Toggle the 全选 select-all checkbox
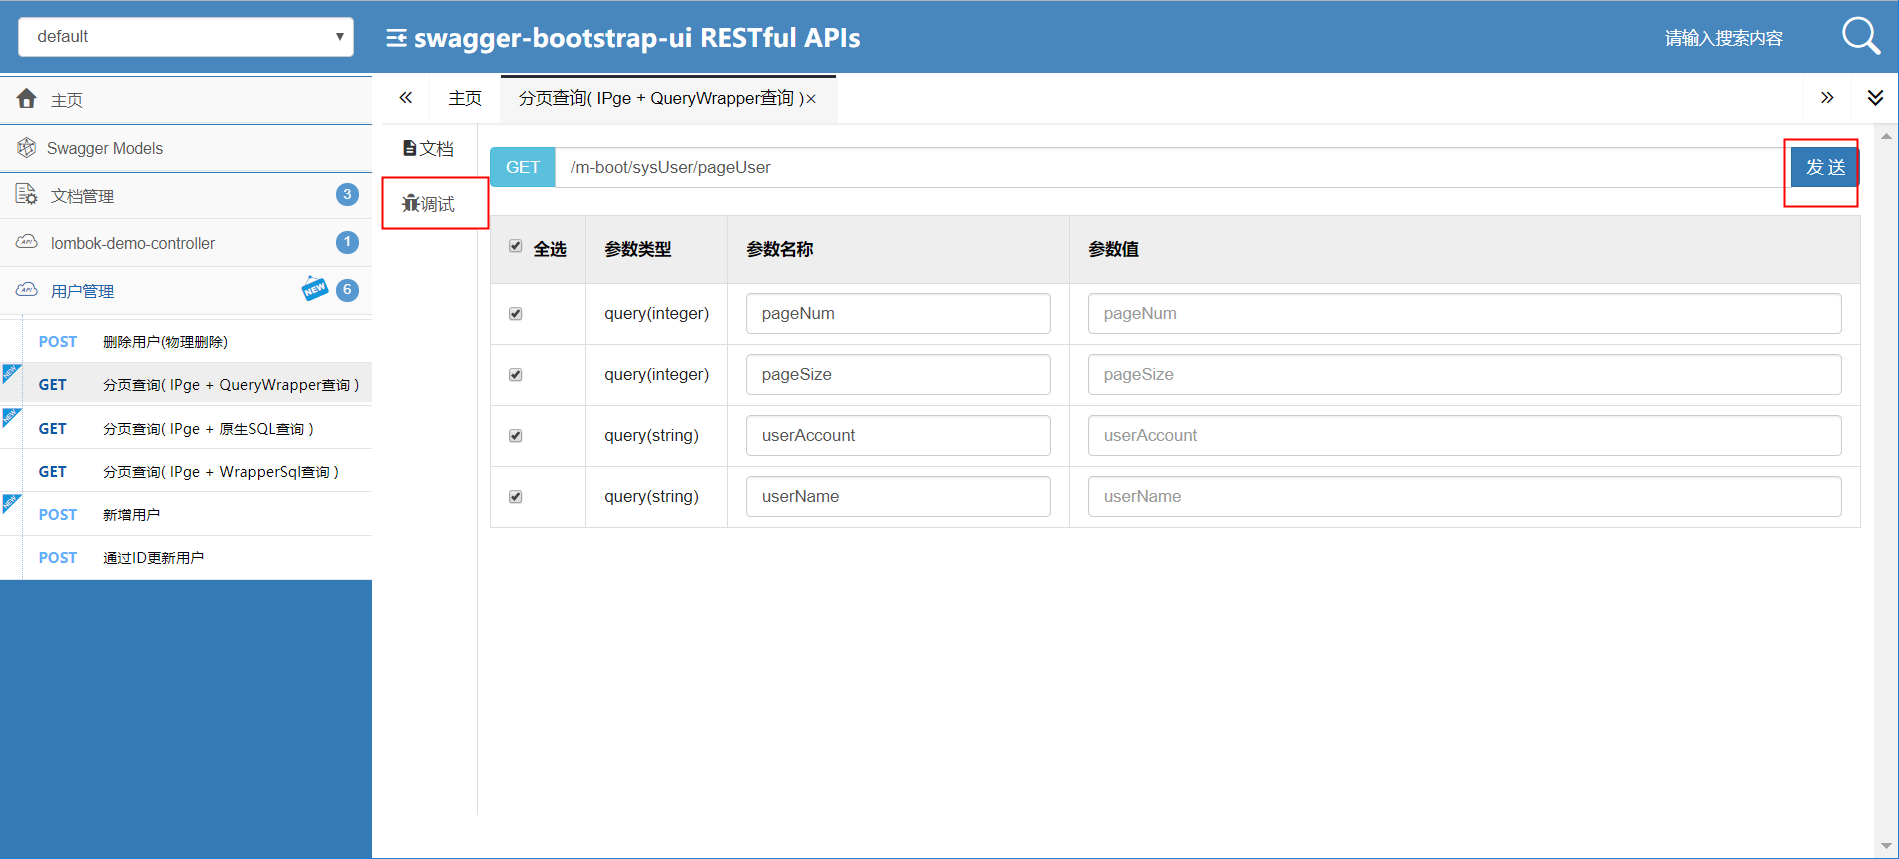 516,246
